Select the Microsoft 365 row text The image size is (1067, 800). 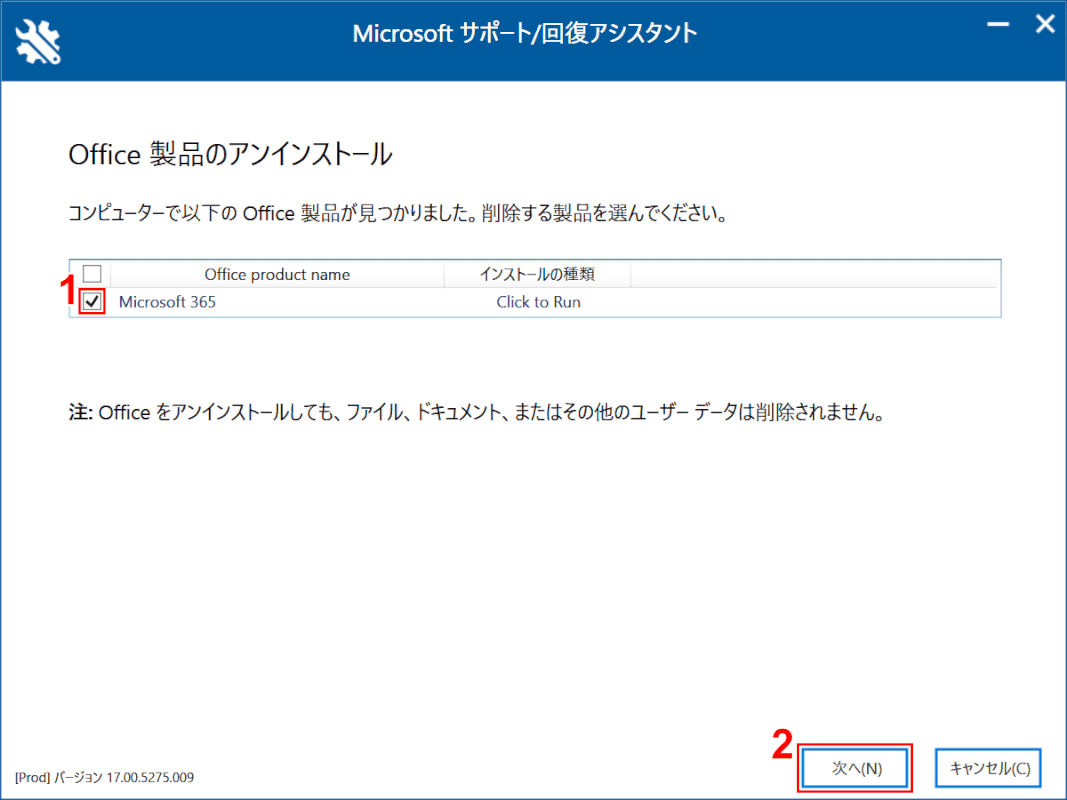pyautogui.click(x=167, y=302)
